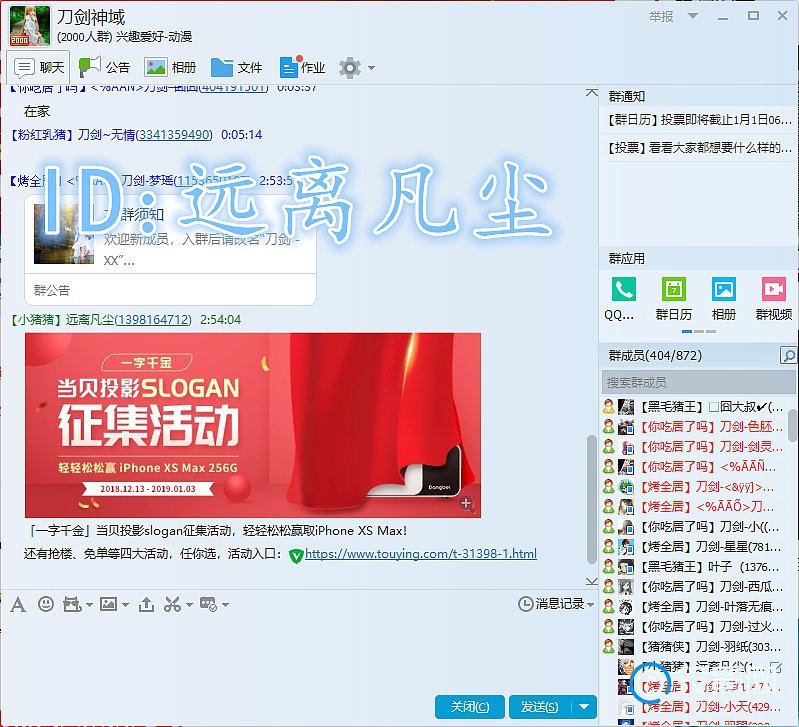Click the red SLOGAN banner image
The height and width of the screenshot is (727, 799).
point(252,425)
